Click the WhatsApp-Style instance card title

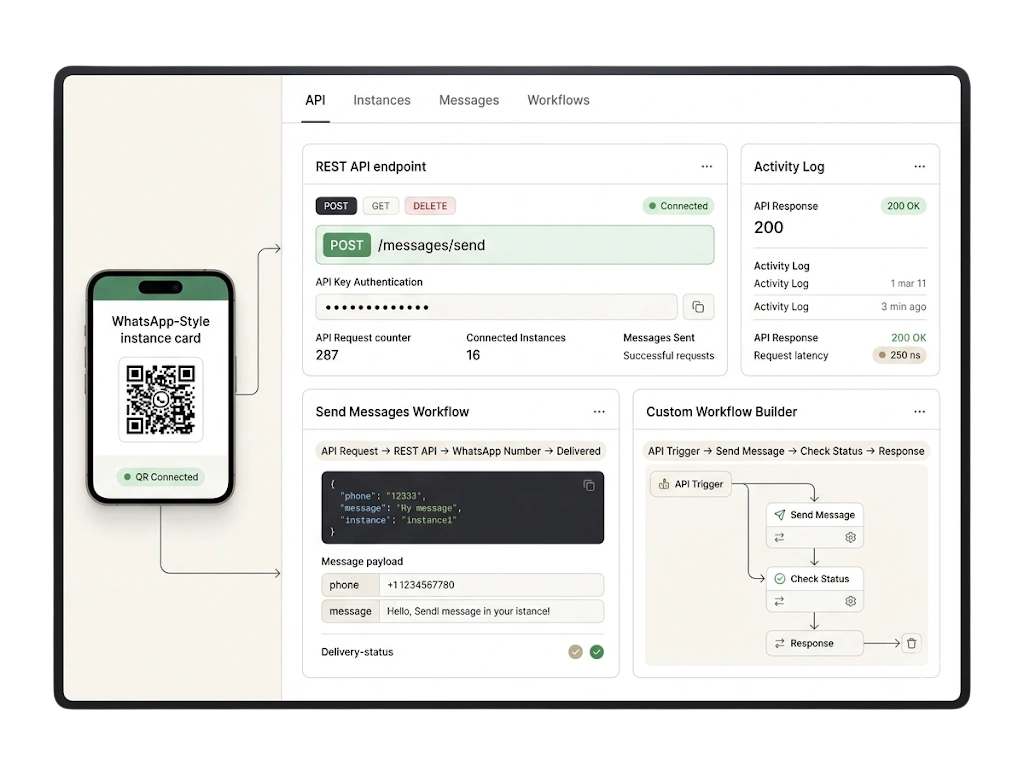pos(161,330)
